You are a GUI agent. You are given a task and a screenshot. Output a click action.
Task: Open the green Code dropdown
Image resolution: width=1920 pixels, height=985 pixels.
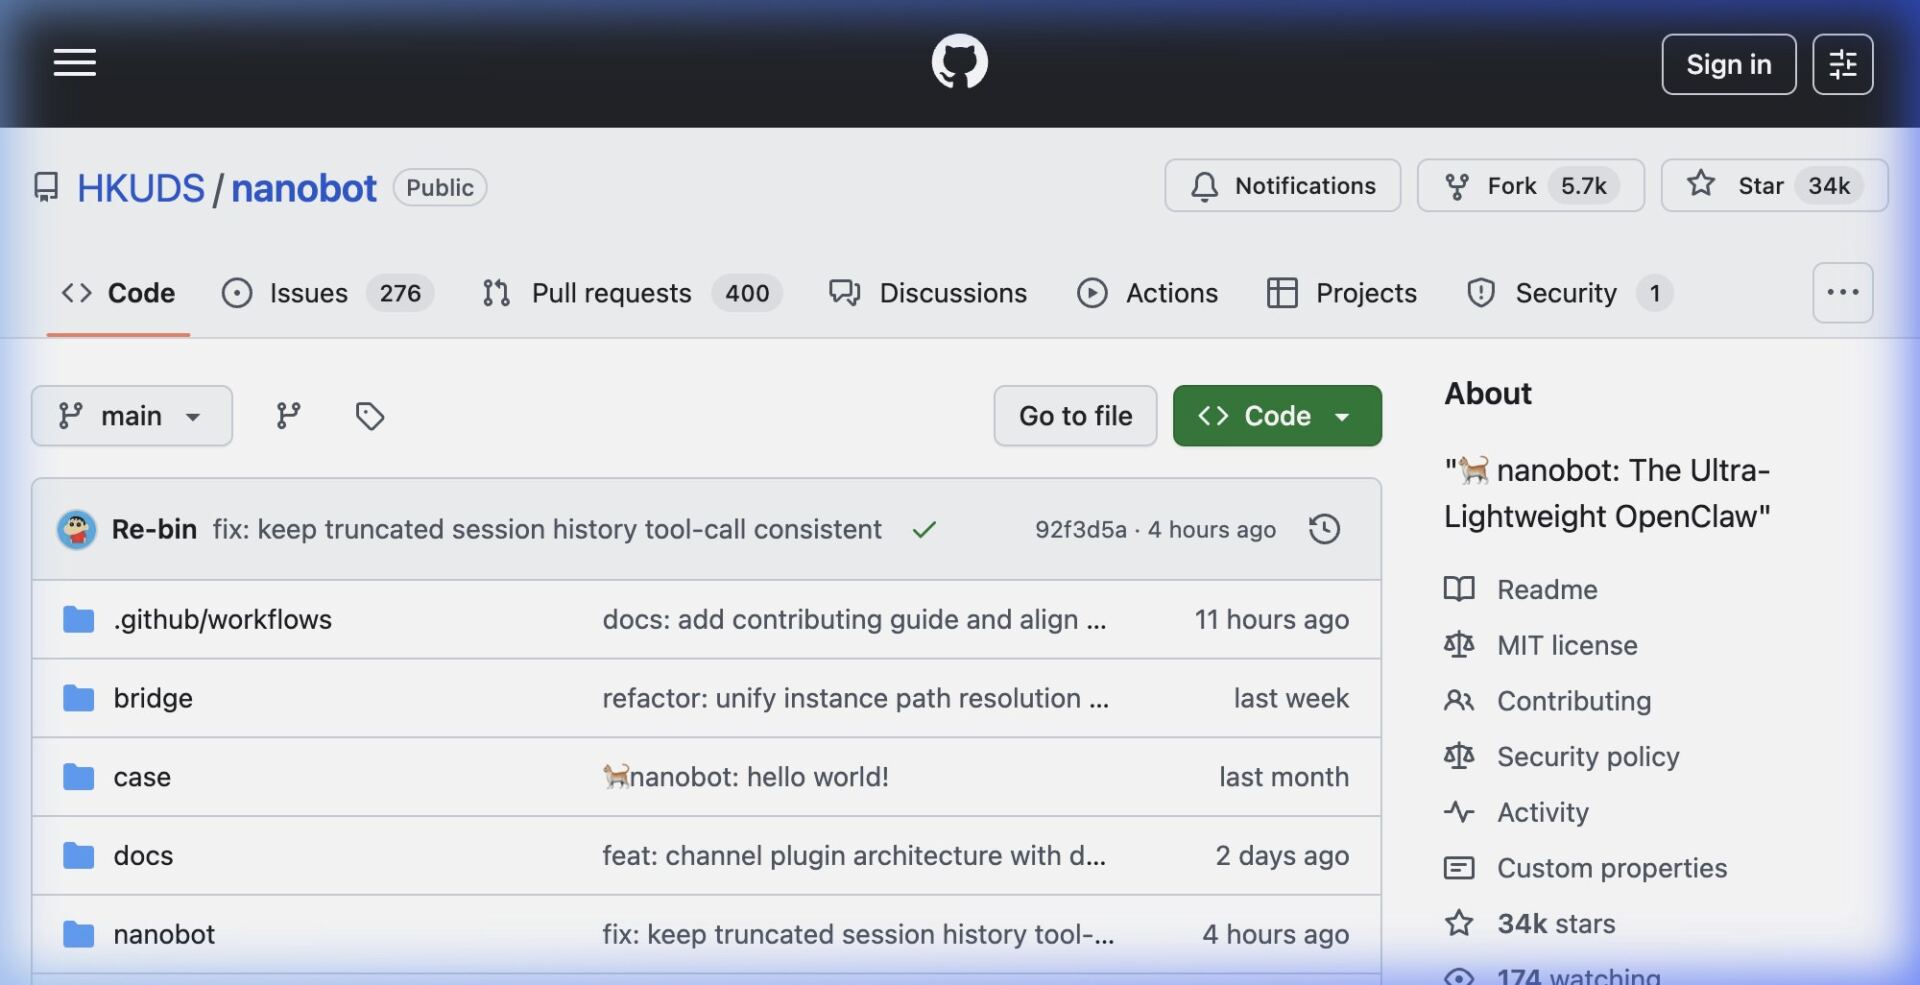pyautogui.click(x=1276, y=415)
